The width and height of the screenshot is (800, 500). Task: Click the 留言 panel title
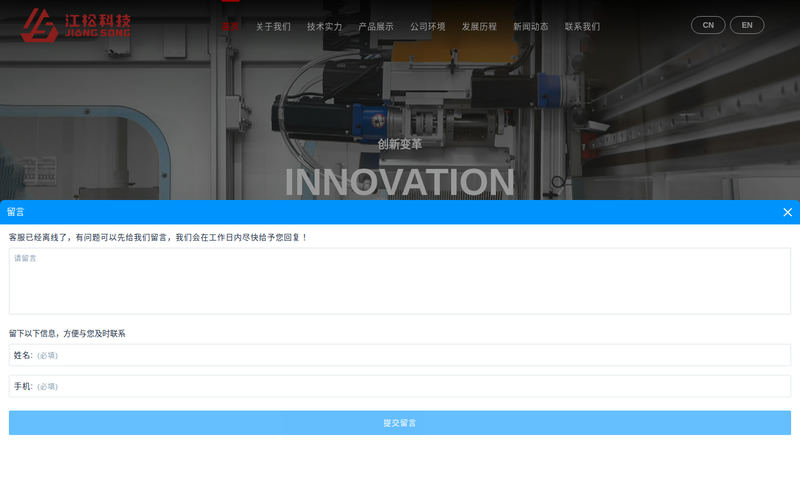pos(15,212)
